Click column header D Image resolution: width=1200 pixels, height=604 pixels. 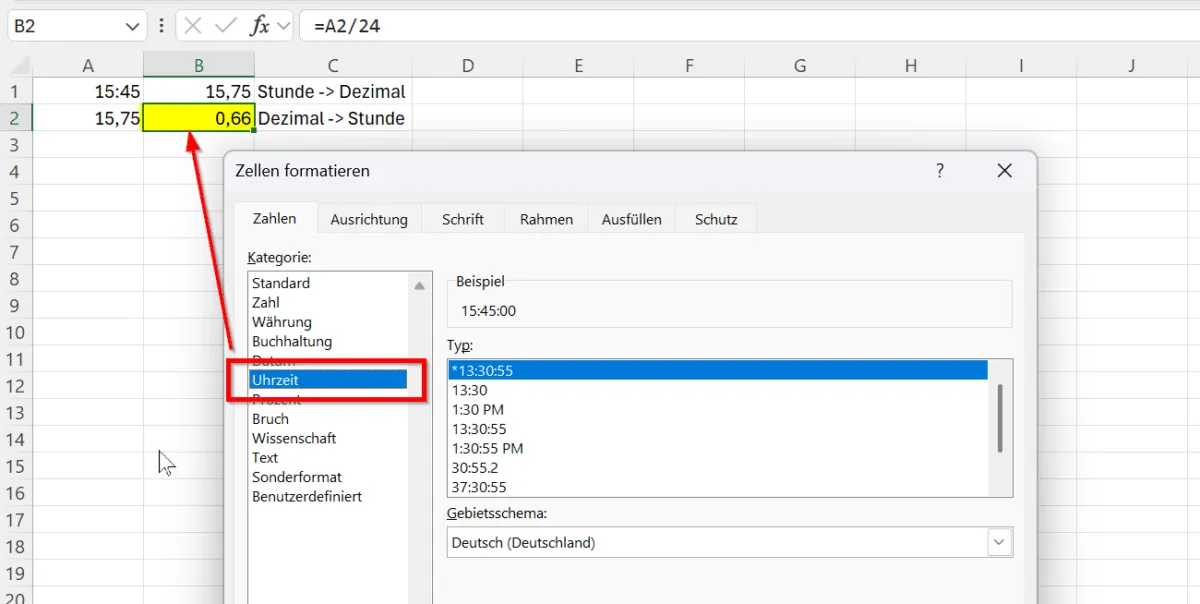point(467,64)
